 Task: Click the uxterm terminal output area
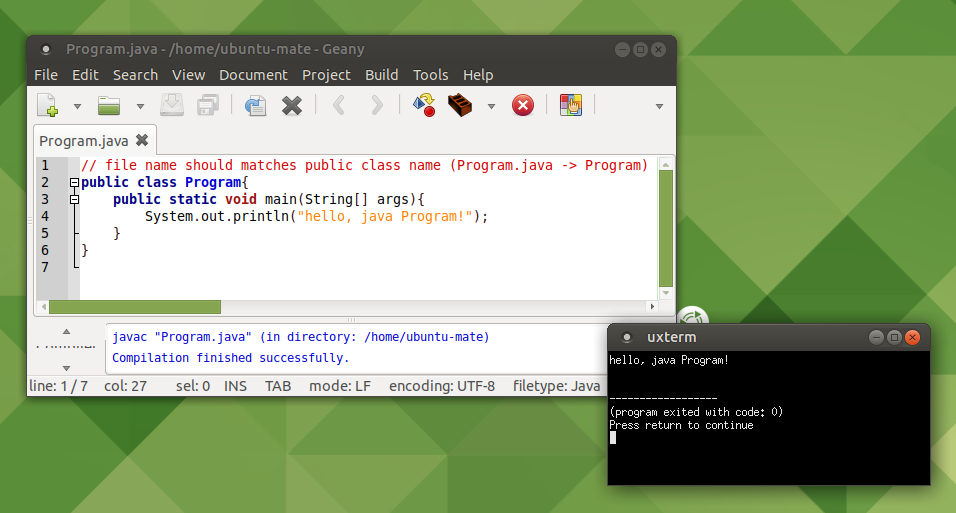pyautogui.click(x=769, y=418)
